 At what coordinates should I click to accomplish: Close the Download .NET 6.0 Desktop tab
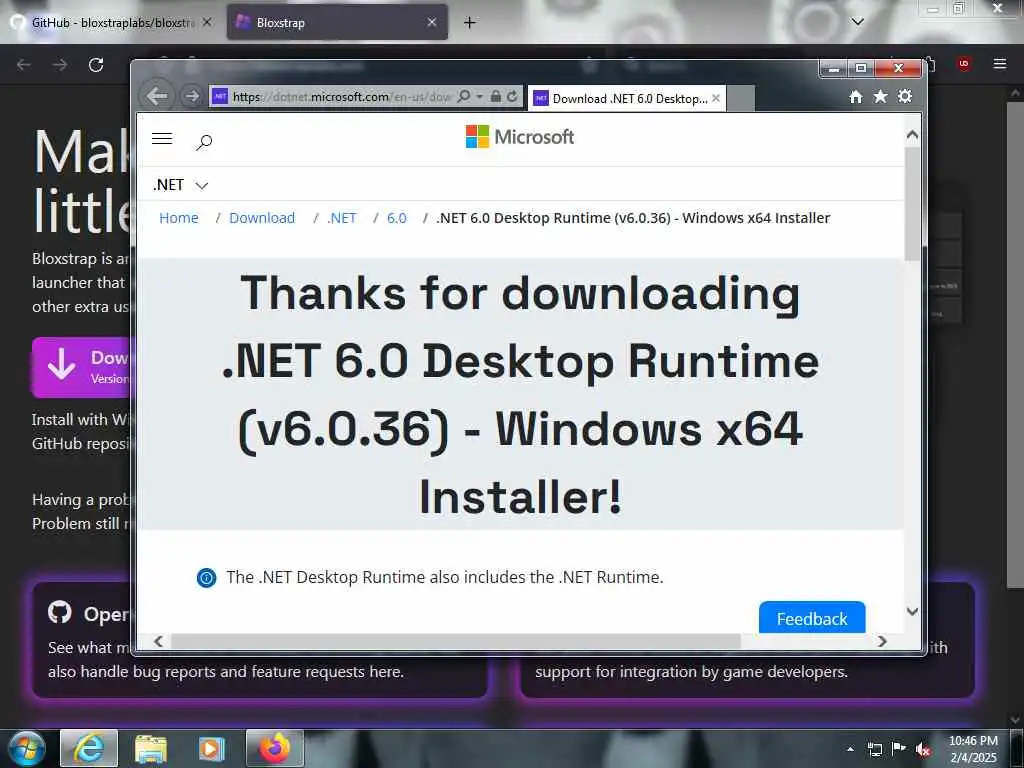click(716, 98)
